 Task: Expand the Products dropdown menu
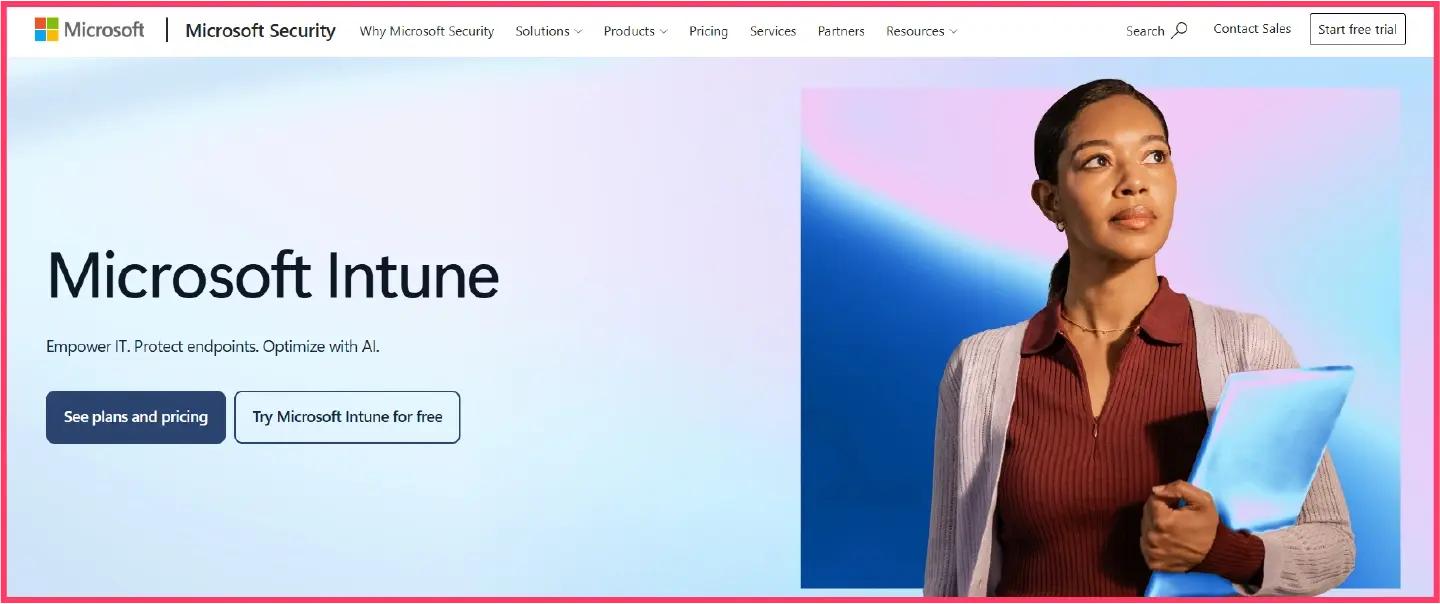point(635,31)
